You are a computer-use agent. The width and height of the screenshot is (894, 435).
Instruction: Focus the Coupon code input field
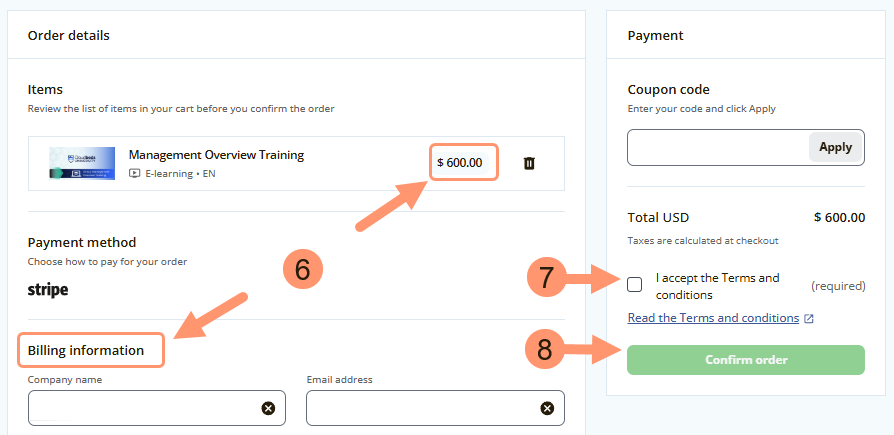pos(718,147)
